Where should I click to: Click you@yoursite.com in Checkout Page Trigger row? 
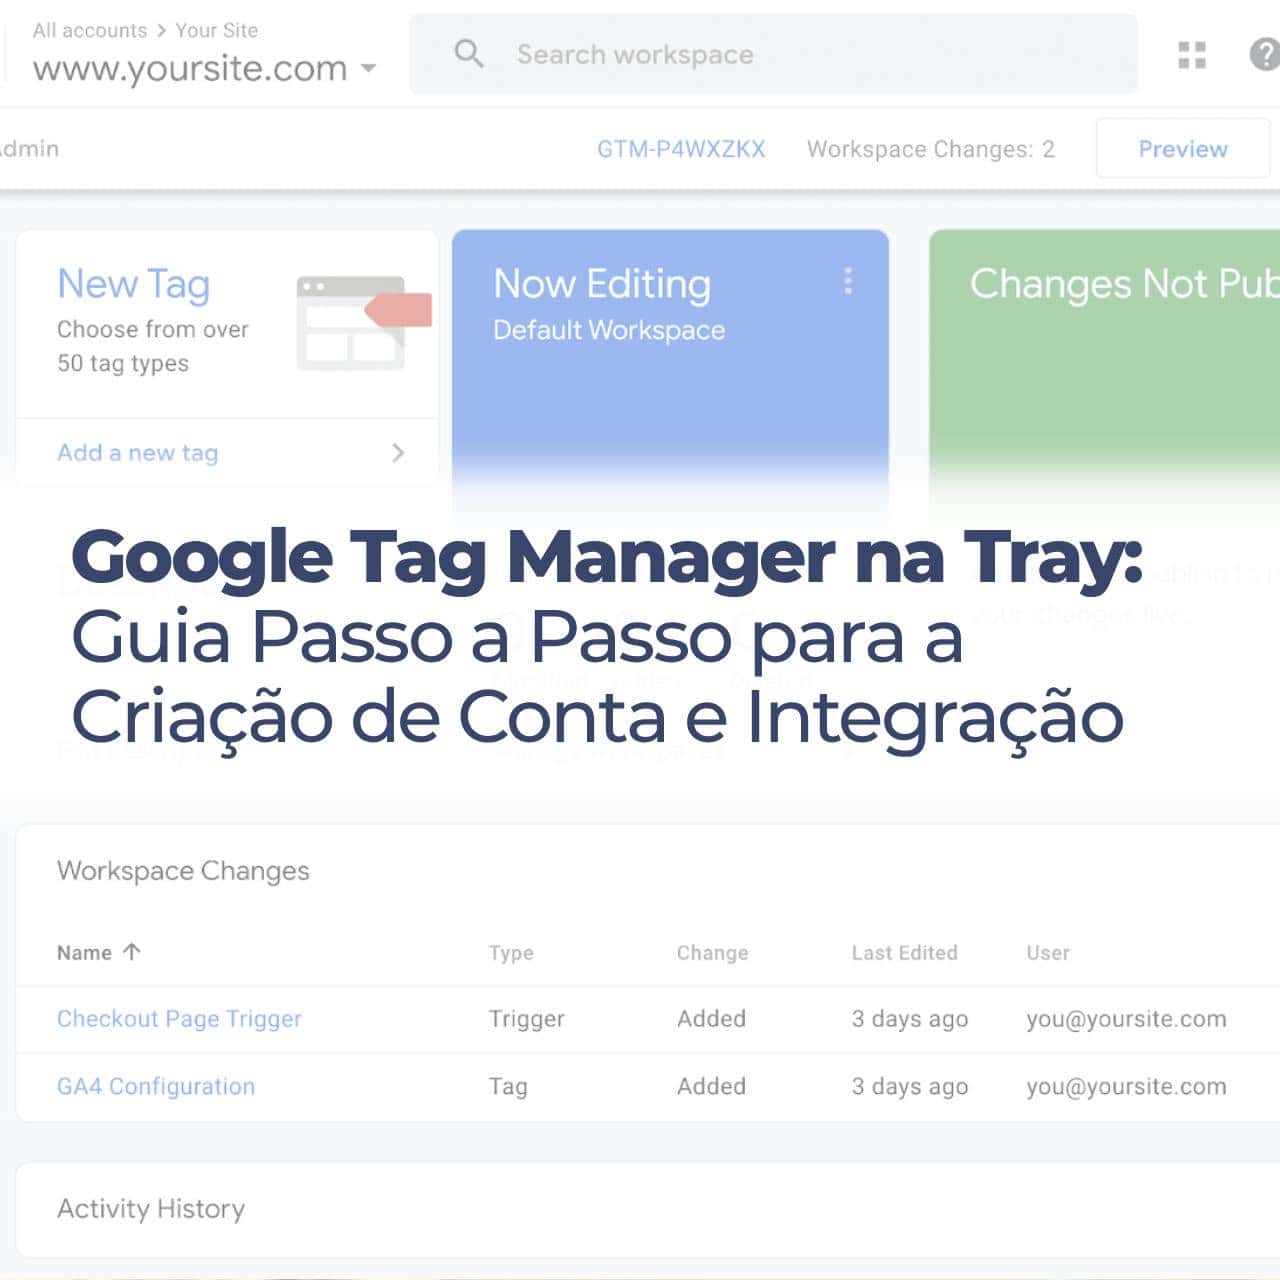point(1126,1019)
